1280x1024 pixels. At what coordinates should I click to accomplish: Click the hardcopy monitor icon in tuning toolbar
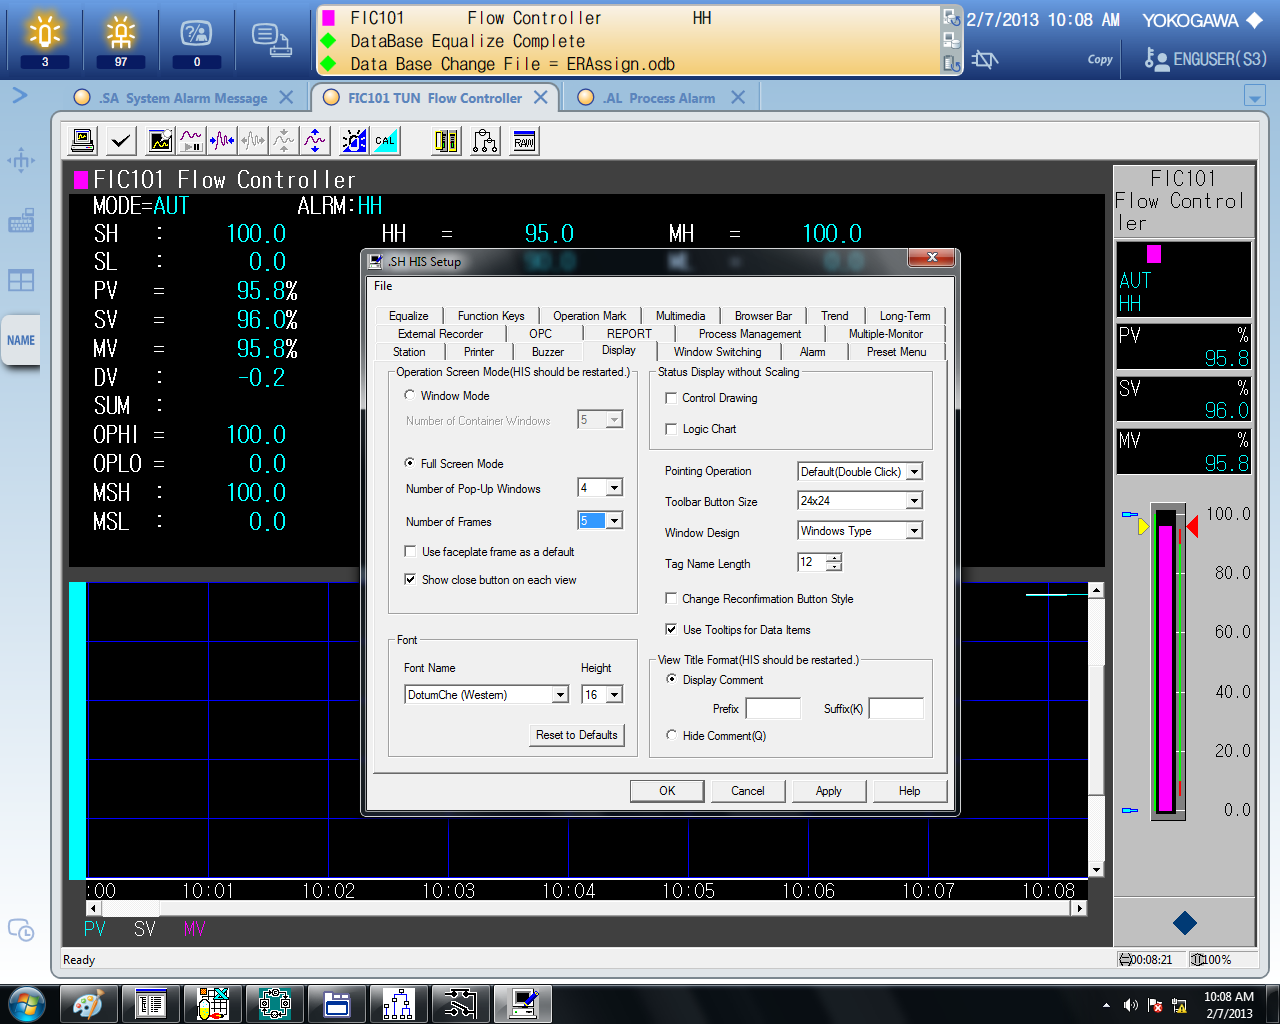tap(83, 141)
